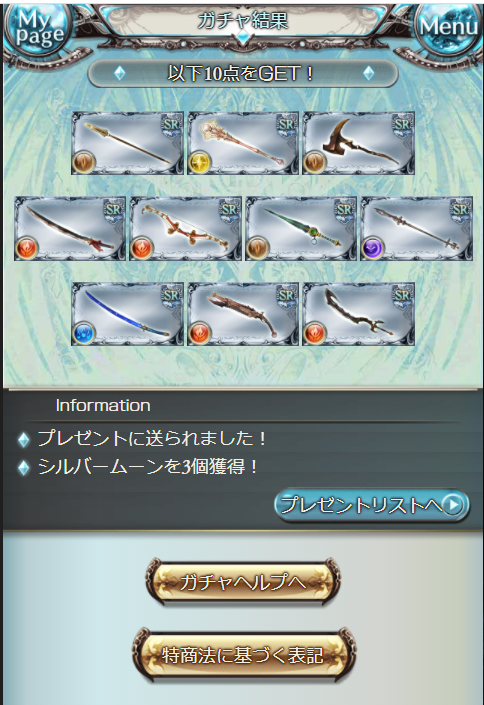Viewport: 484px width, 705px height.
Task: Open the Menu orb button
Action: click(x=447, y=29)
